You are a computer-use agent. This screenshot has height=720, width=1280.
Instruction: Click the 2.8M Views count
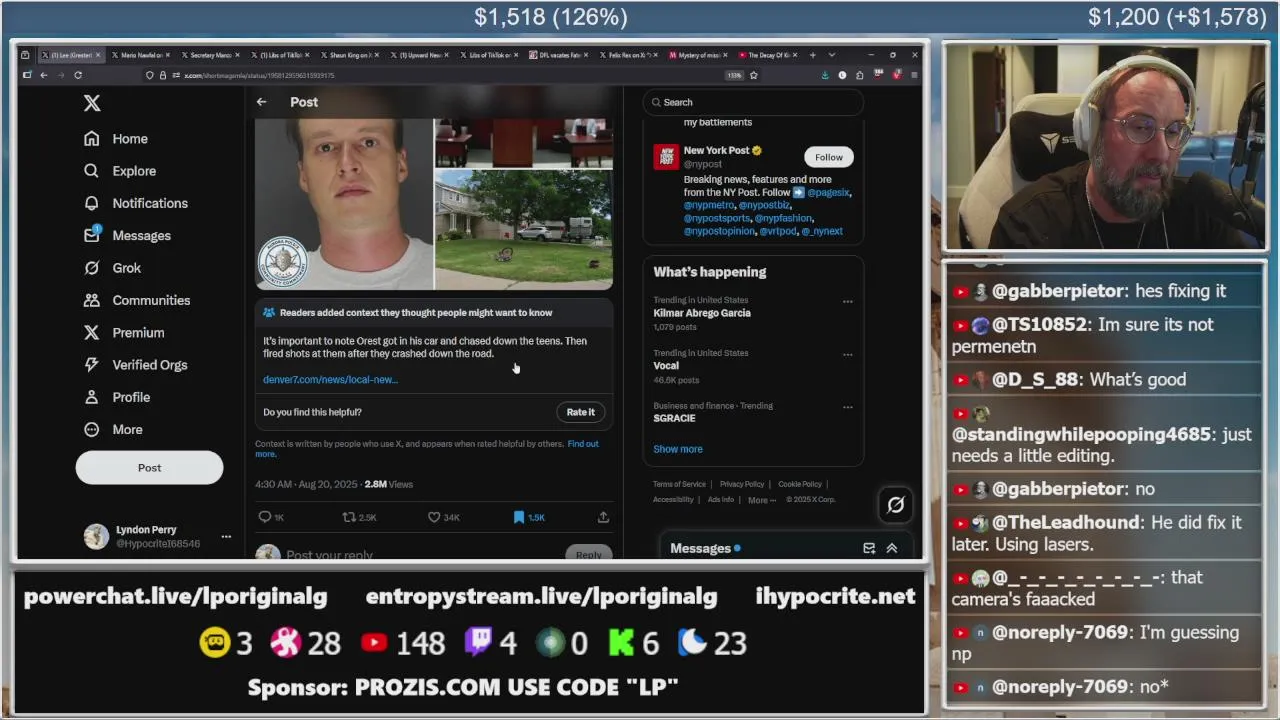tap(389, 484)
